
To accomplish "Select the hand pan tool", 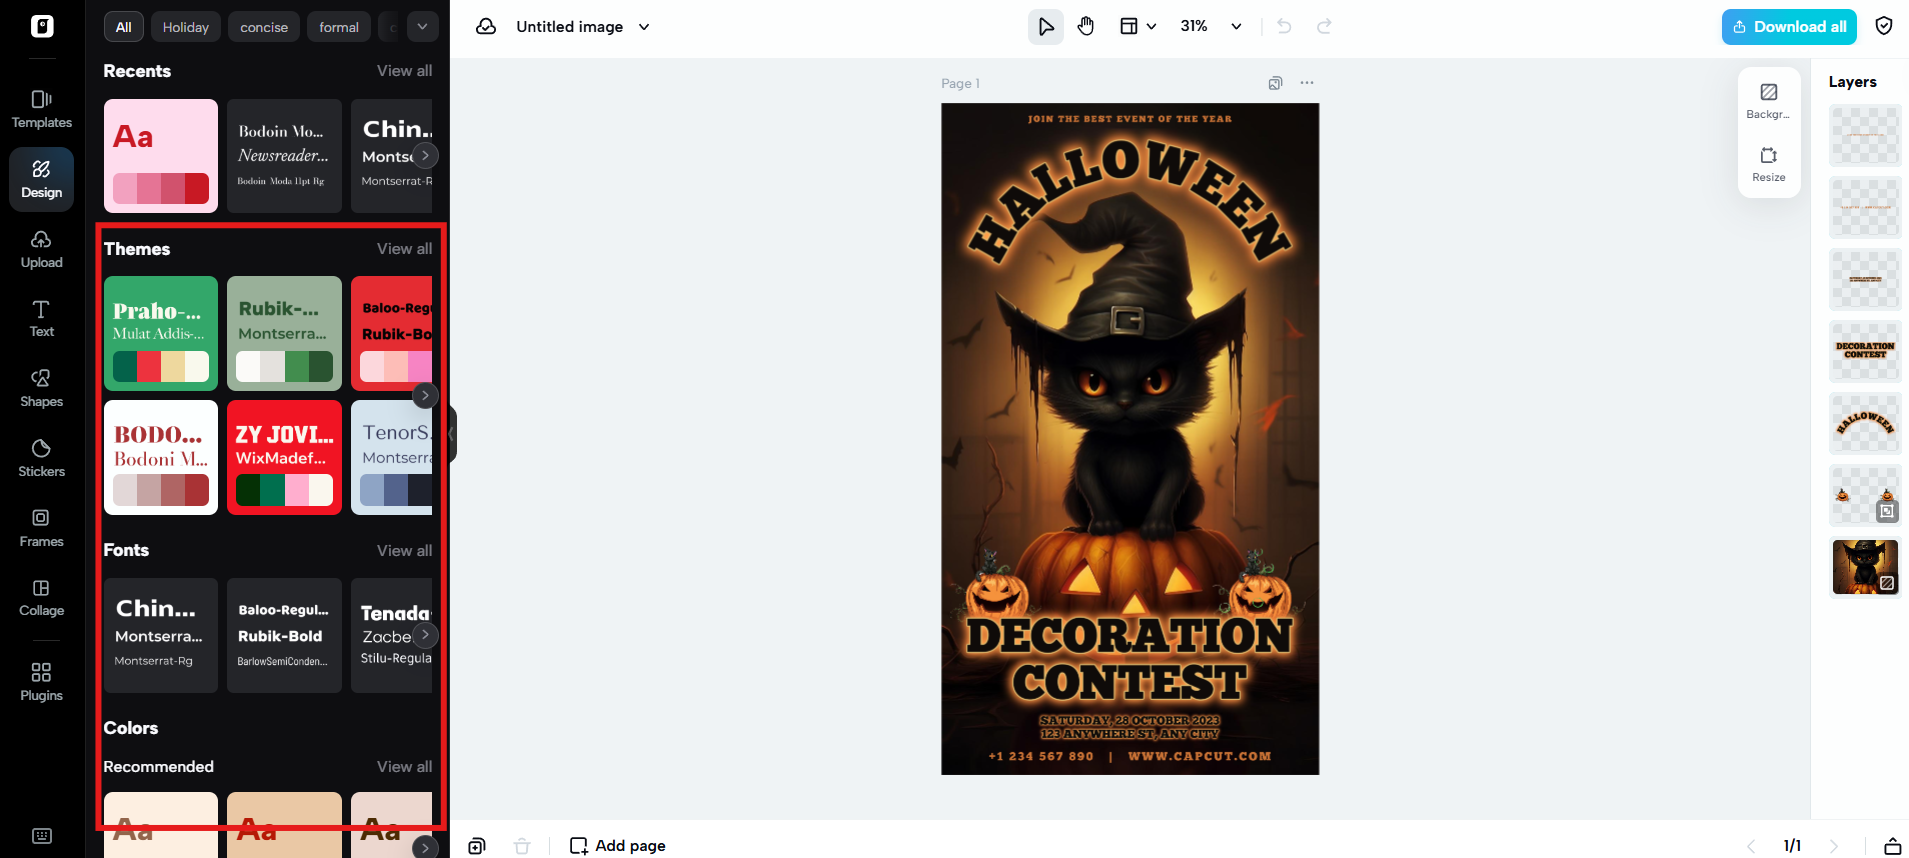I will coord(1086,27).
